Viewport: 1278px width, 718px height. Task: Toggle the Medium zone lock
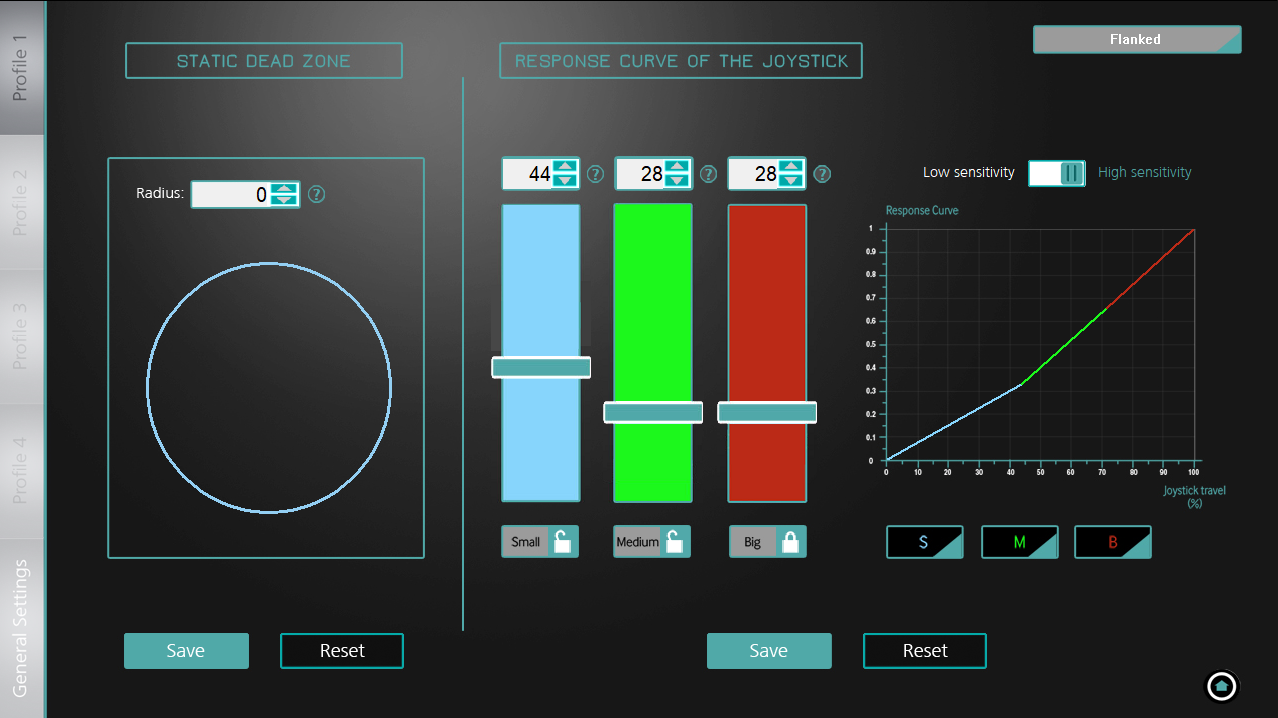coord(676,542)
